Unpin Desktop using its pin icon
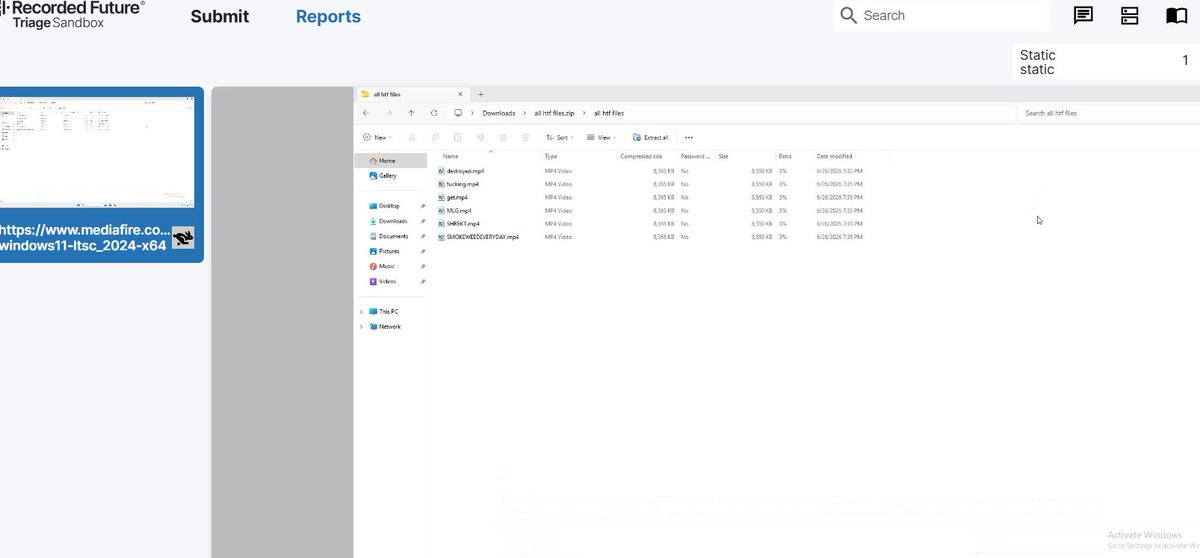 pyautogui.click(x=423, y=206)
